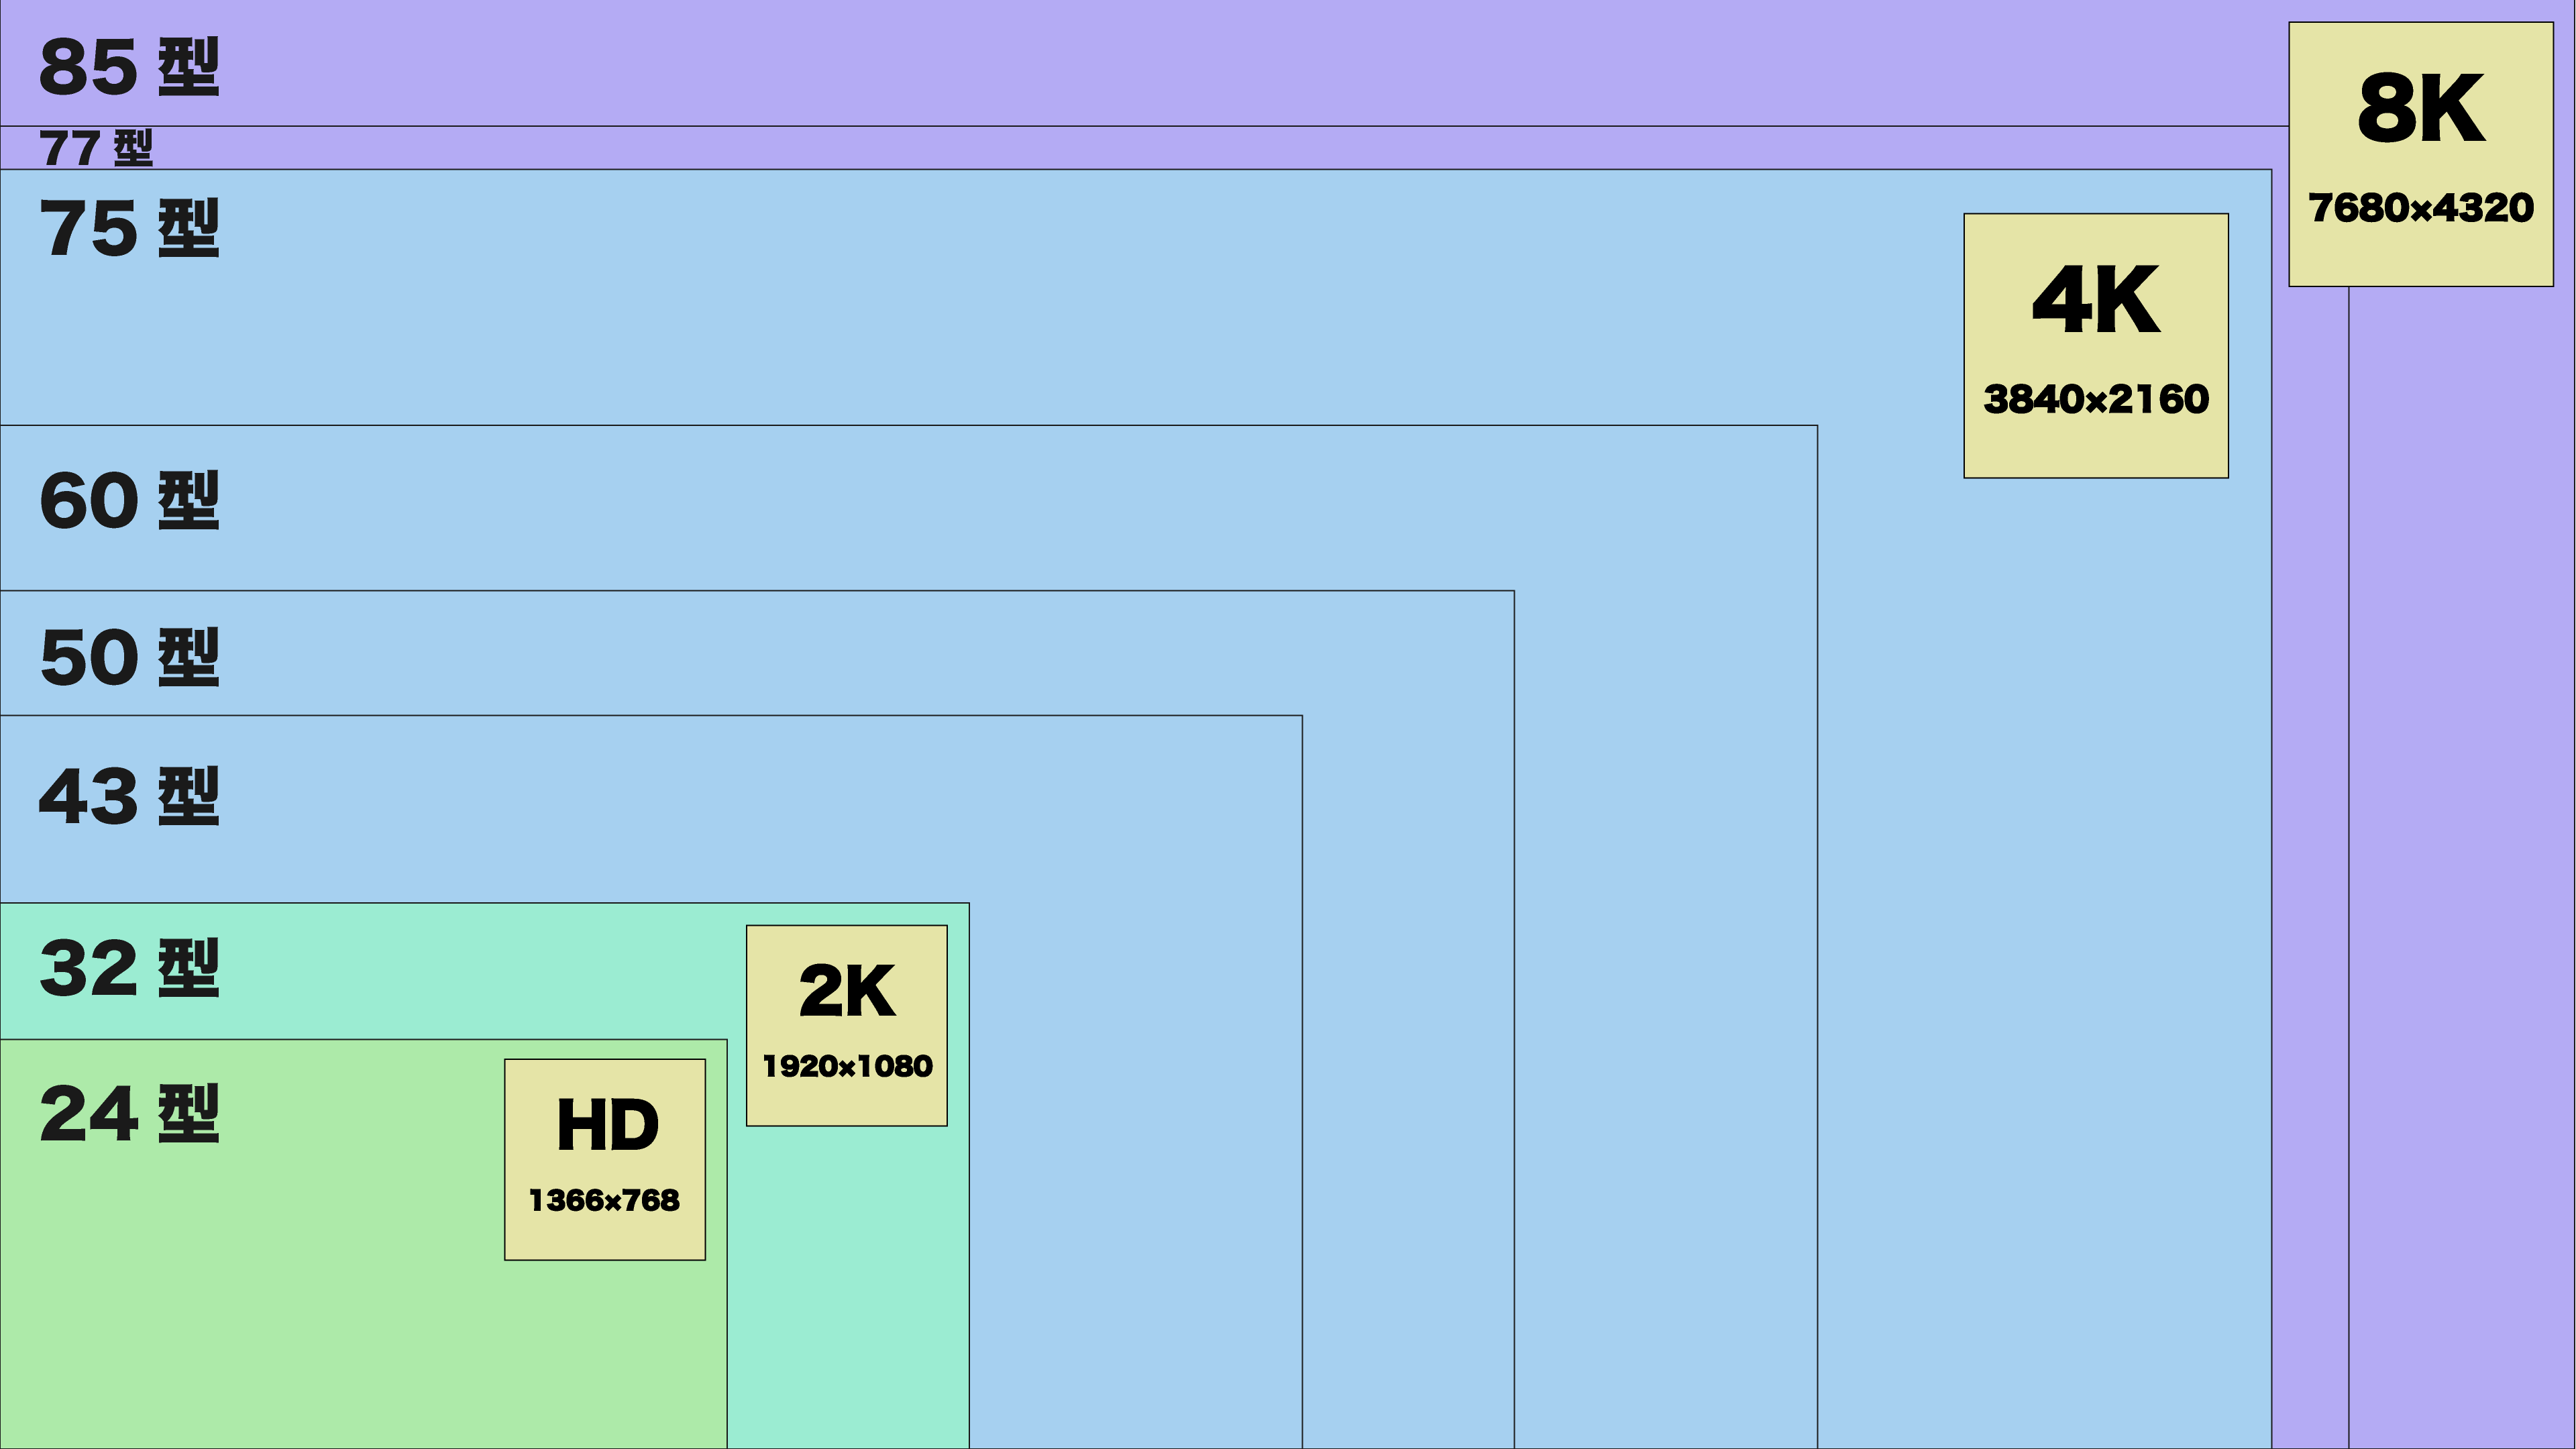Click the 85 型 label

(x=129, y=68)
